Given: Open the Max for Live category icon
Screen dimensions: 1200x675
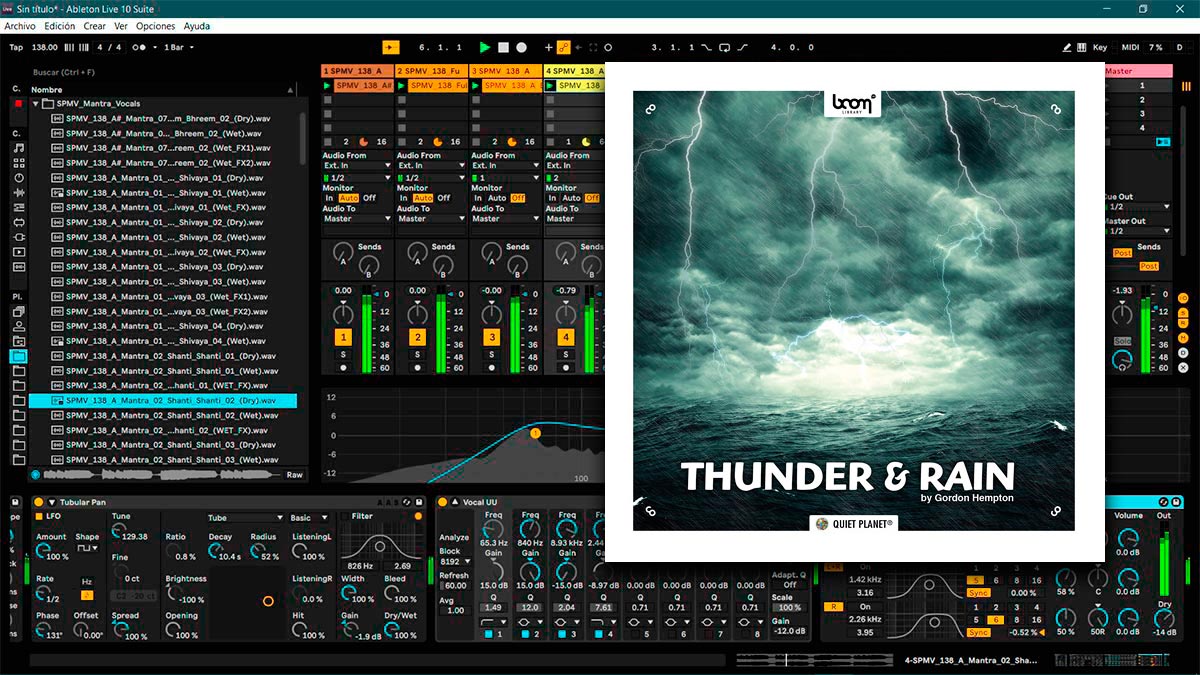Looking at the screenshot, I should 19,222.
